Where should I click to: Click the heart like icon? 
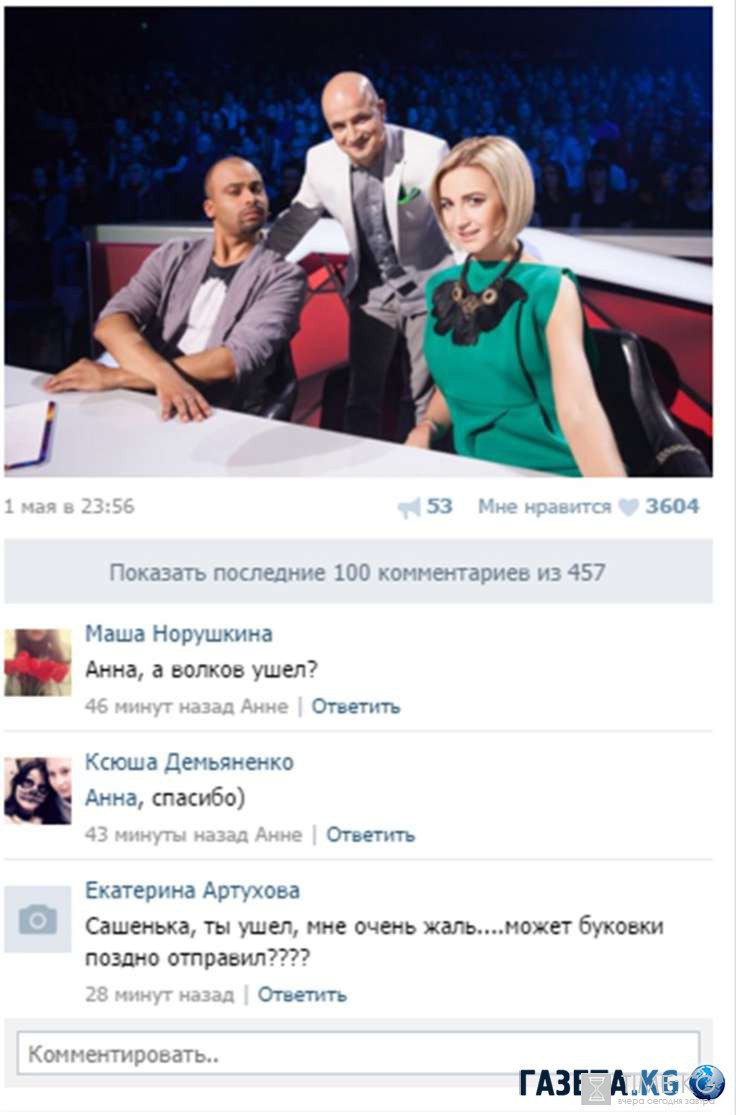(629, 507)
